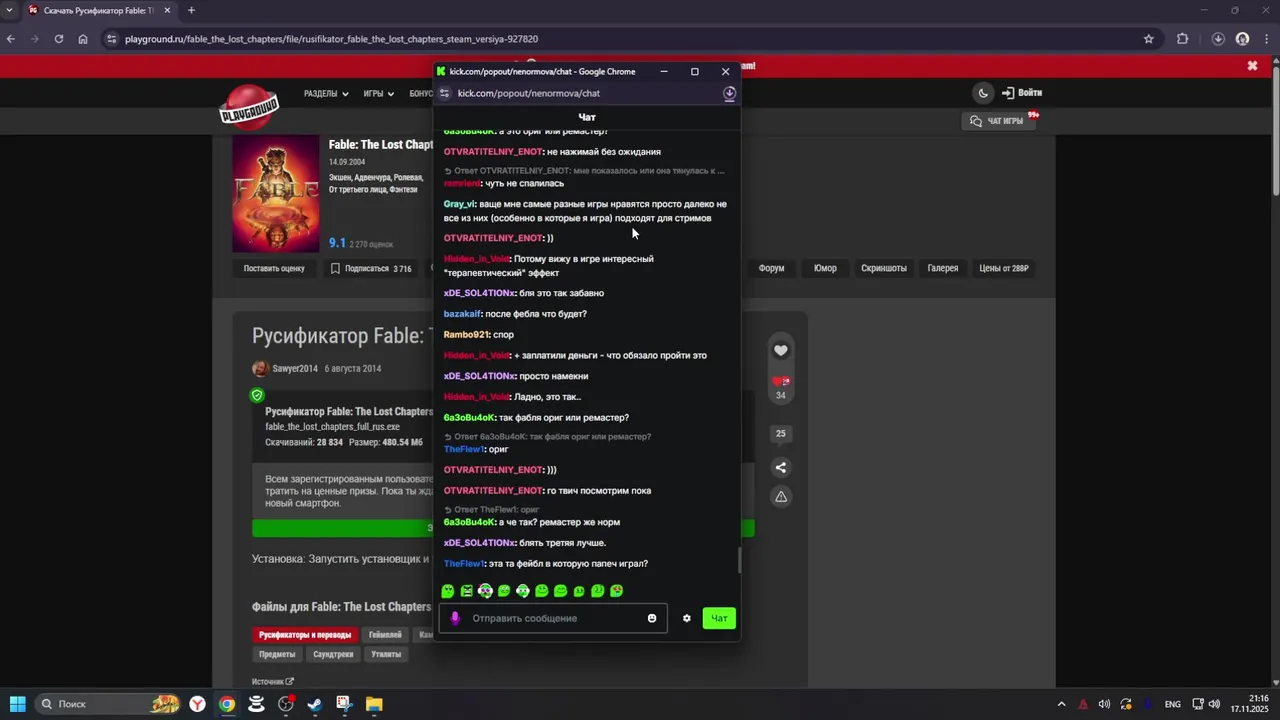
Task: Send message with green Чат button
Action: point(719,618)
